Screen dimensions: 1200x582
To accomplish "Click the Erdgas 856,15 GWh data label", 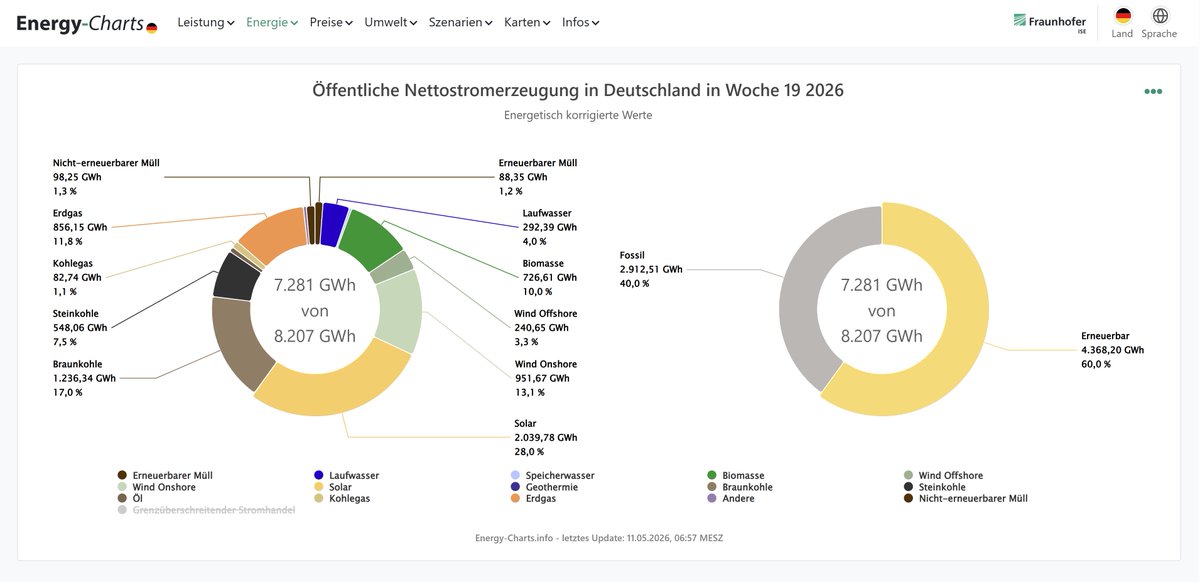I will [80, 227].
